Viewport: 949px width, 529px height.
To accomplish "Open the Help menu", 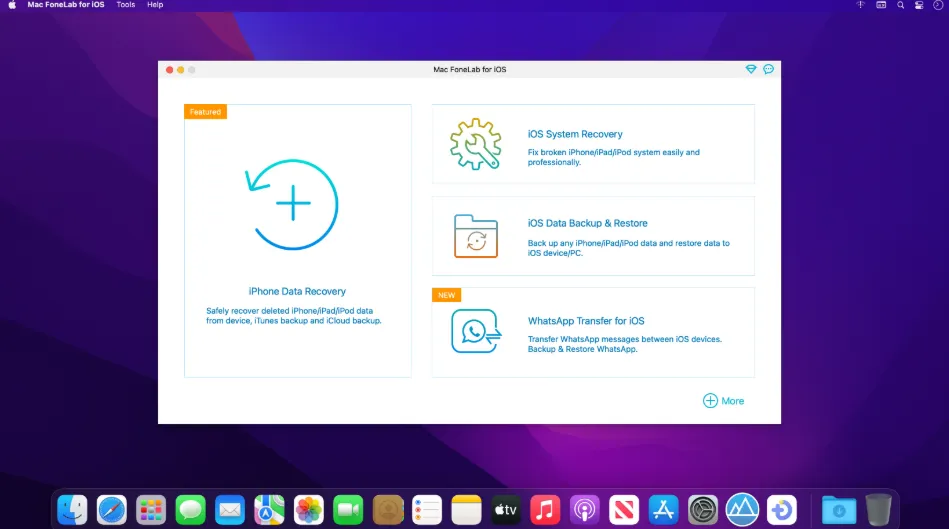I will pos(155,5).
